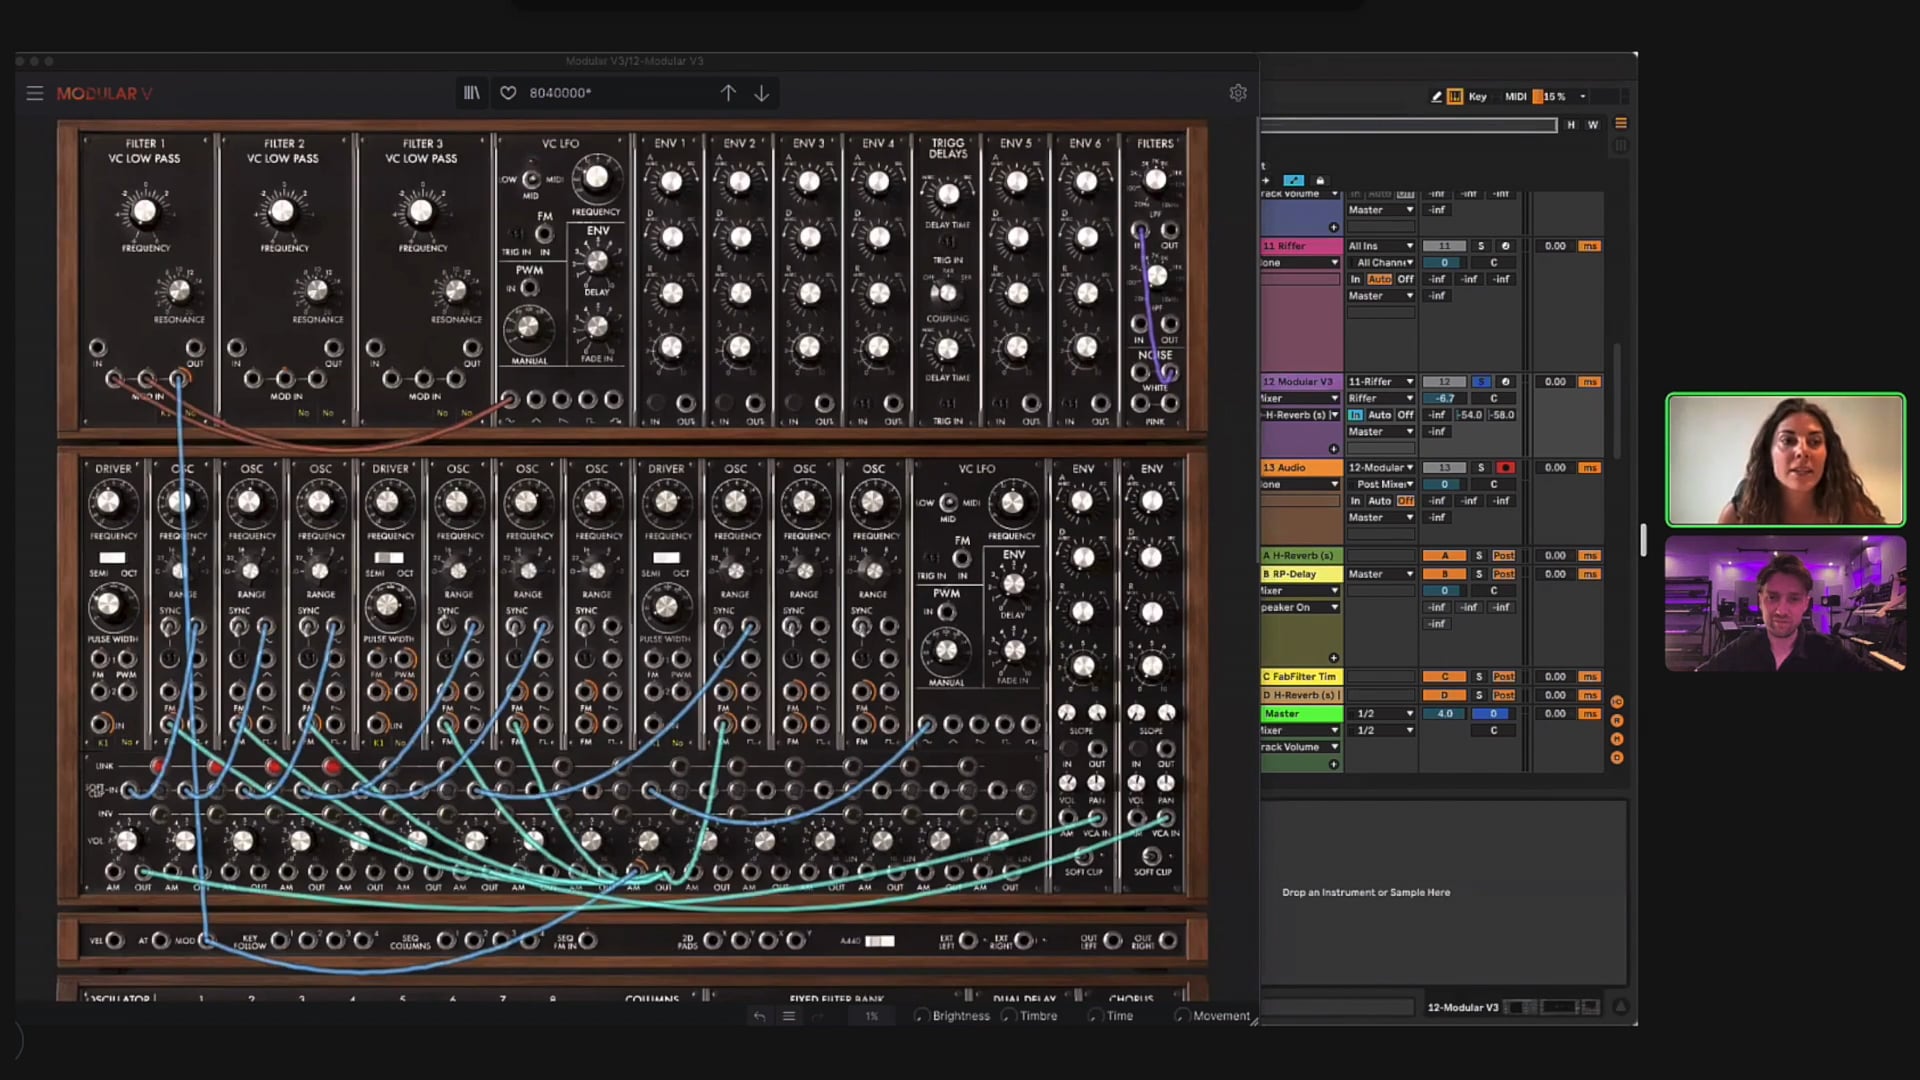Click ms unit button on 11 Riffer
Image resolution: width=1920 pixels, height=1080 pixels.
[x=1589, y=246]
